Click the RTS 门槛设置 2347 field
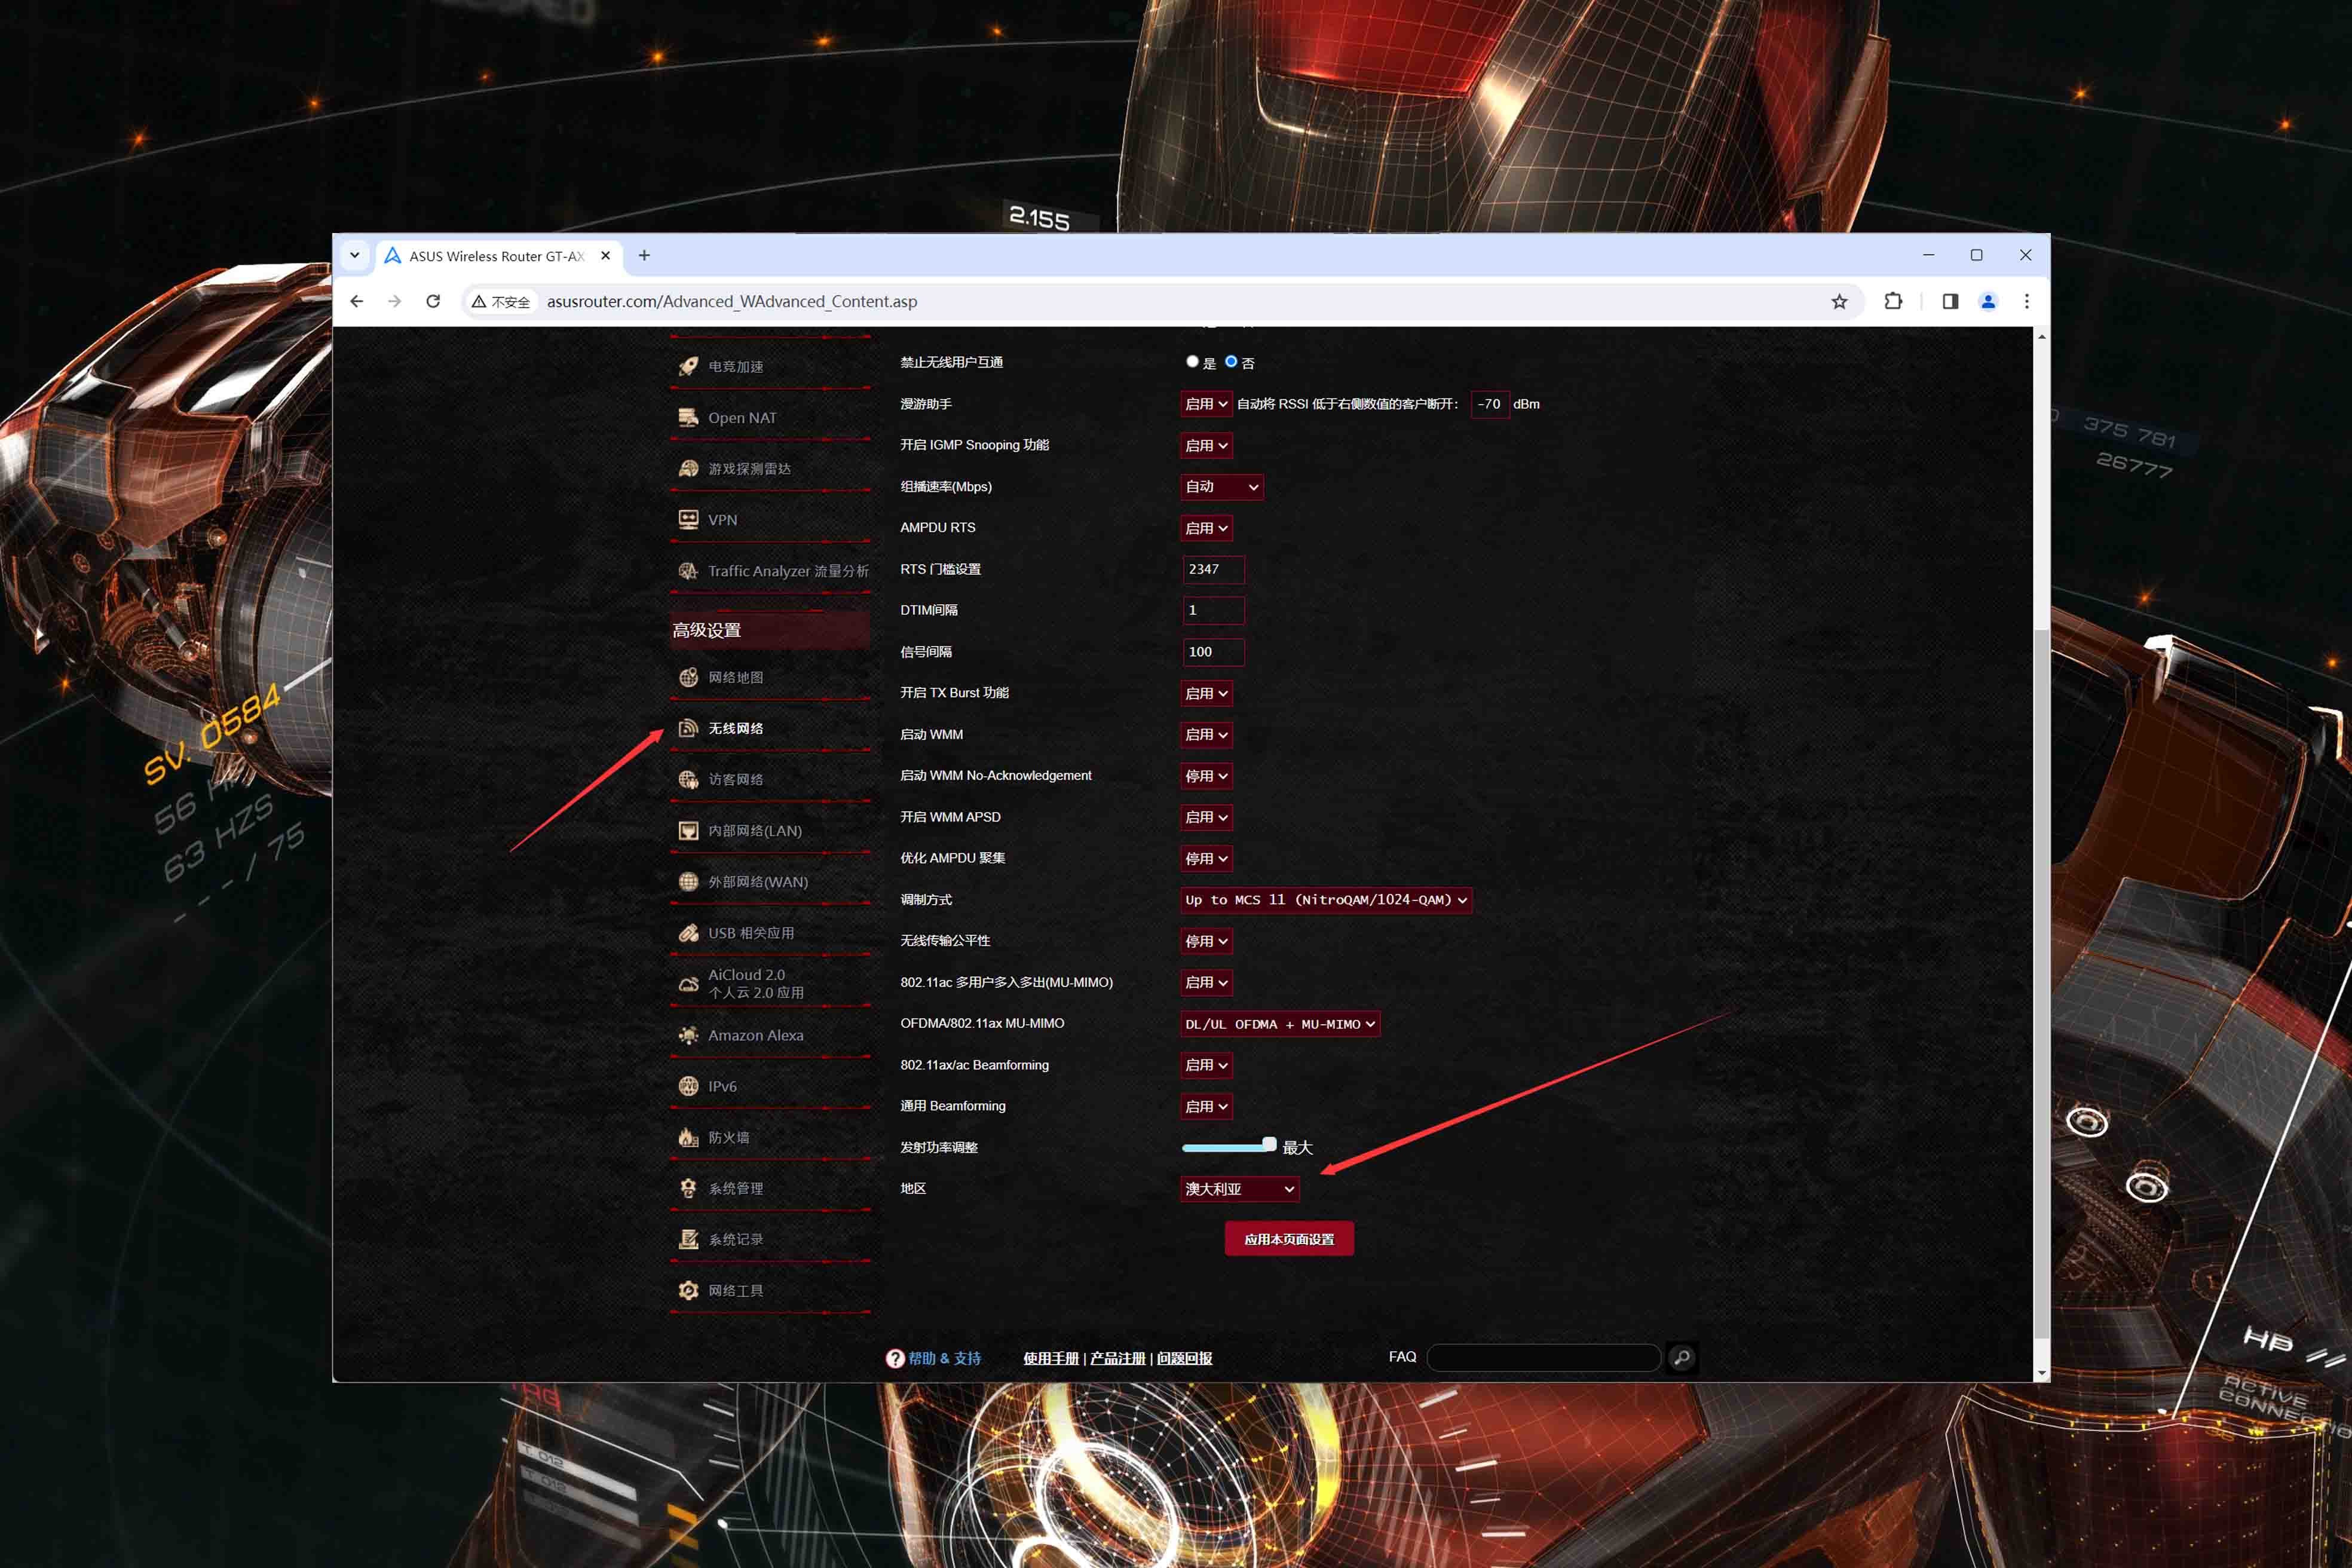The width and height of the screenshot is (2352, 1568). coord(1213,570)
